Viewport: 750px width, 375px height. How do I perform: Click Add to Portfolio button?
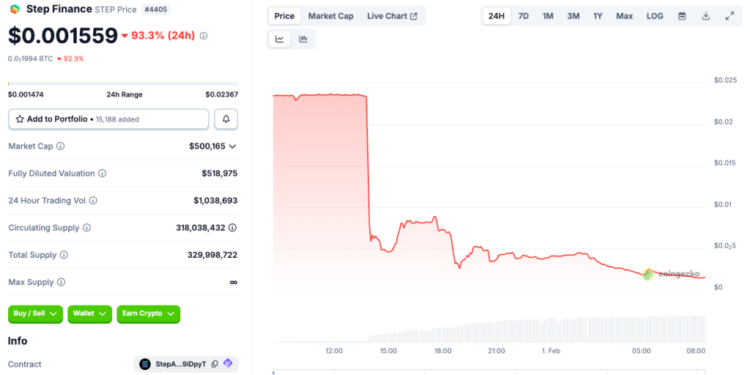[x=109, y=119]
